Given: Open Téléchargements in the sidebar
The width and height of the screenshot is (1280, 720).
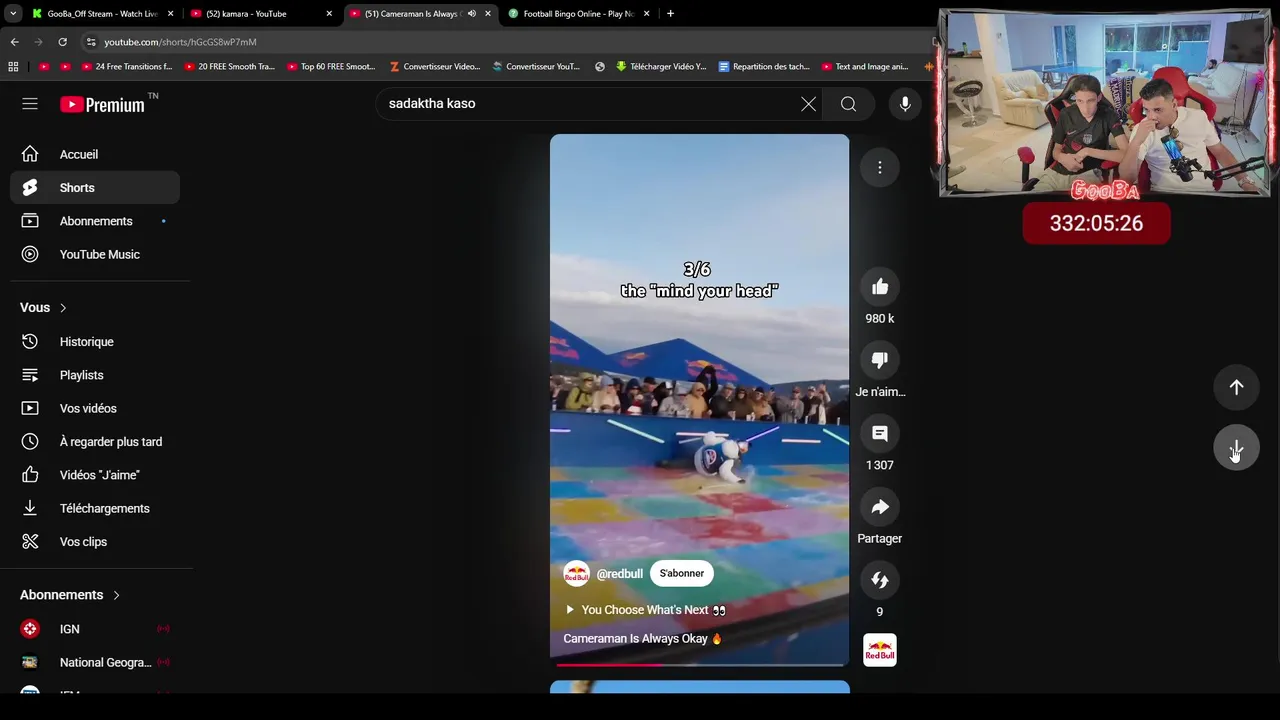Looking at the screenshot, I should (x=95, y=508).
